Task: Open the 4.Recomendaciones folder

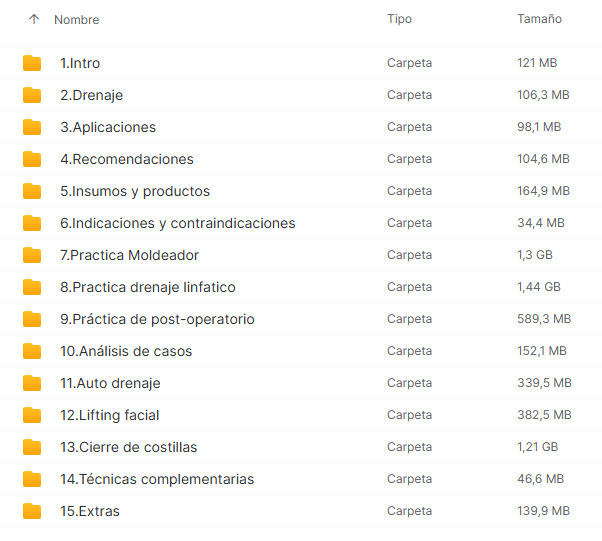Action: 127,159
